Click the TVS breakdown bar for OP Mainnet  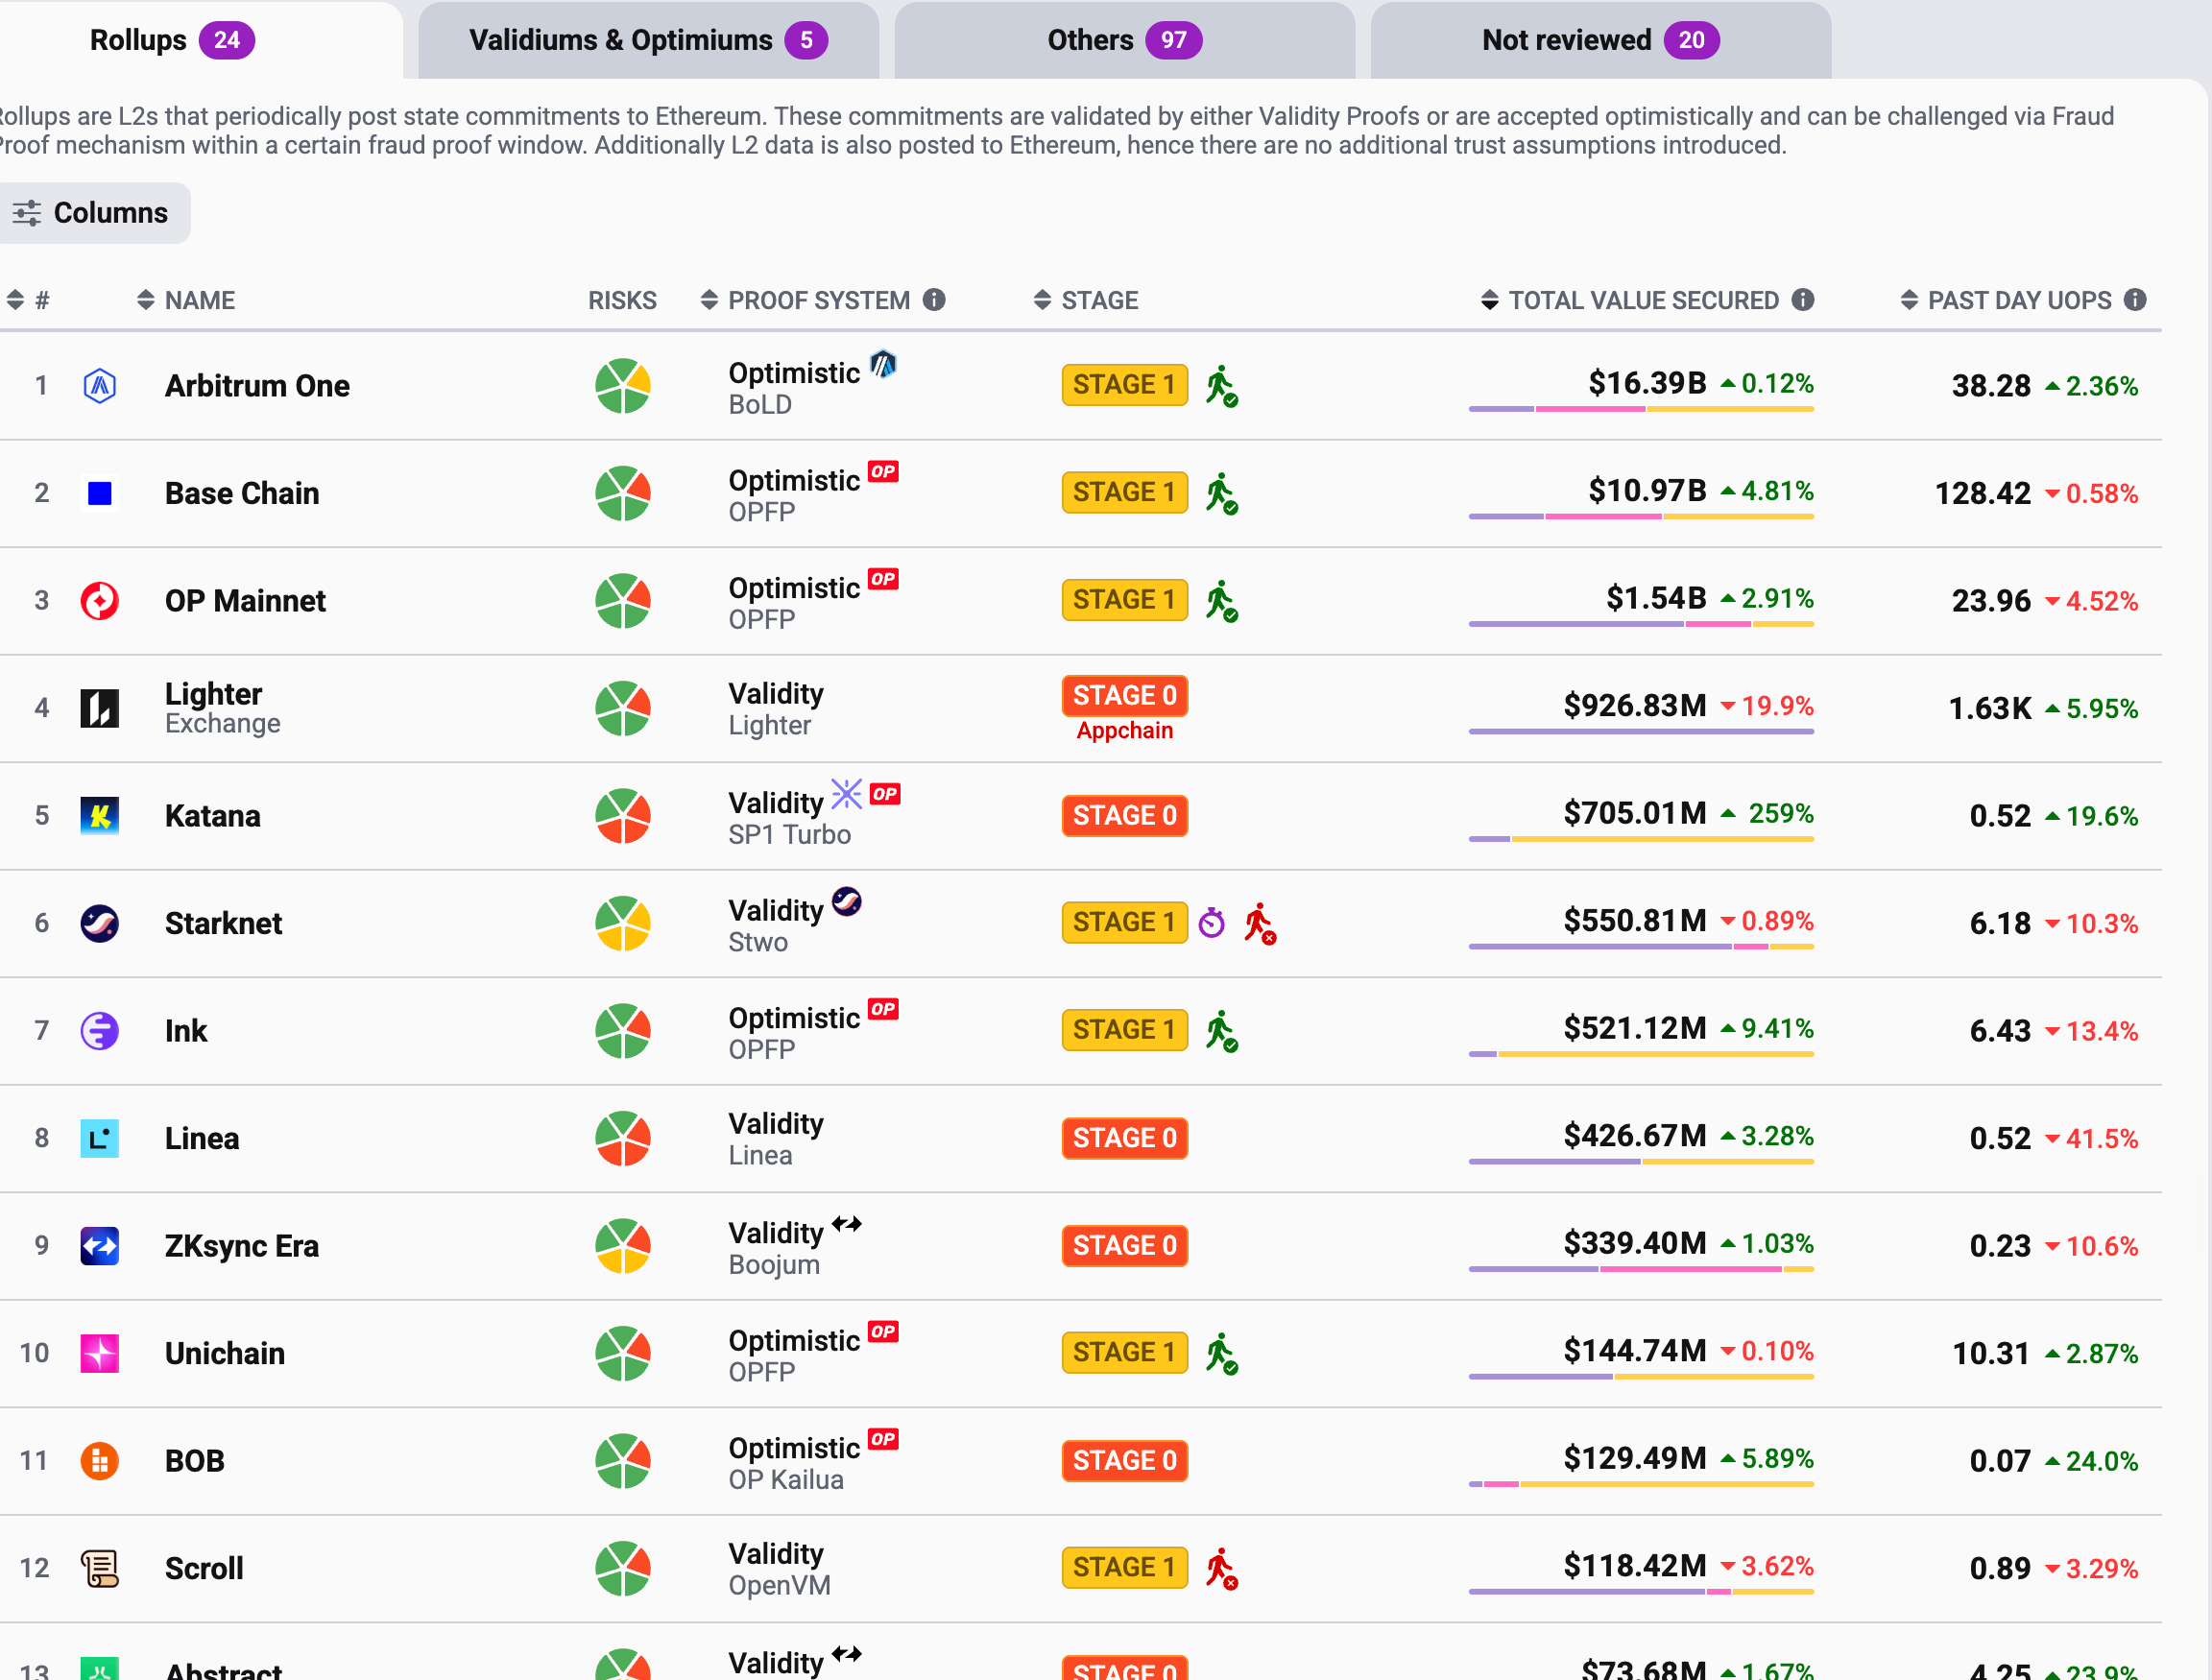tap(1641, 624)
